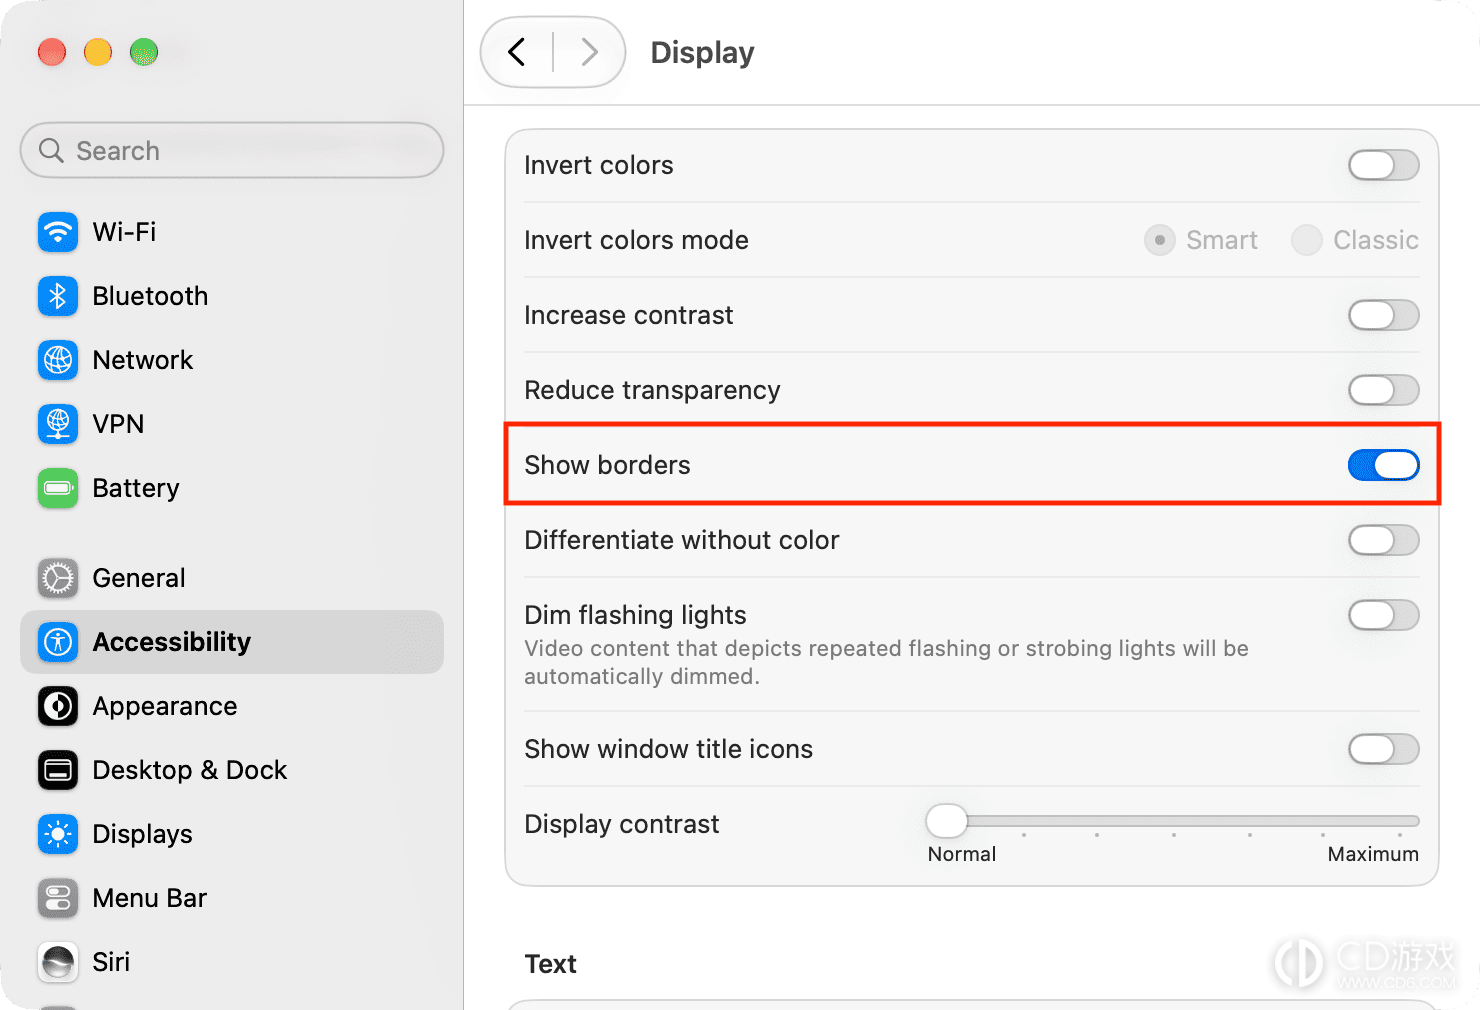Go forward with the right chevron
Viewport: 1480px width, 1010px height.
(x=589, y=52)
